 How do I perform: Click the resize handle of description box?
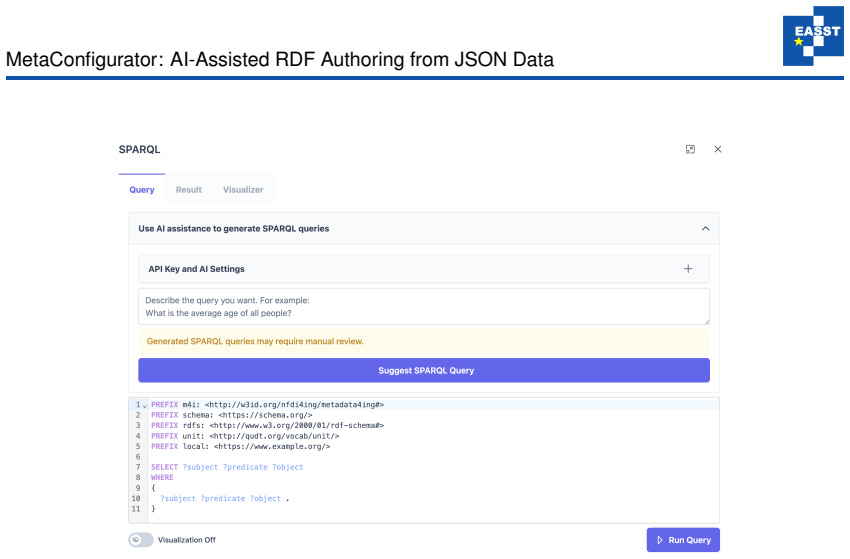coord(706,322)
